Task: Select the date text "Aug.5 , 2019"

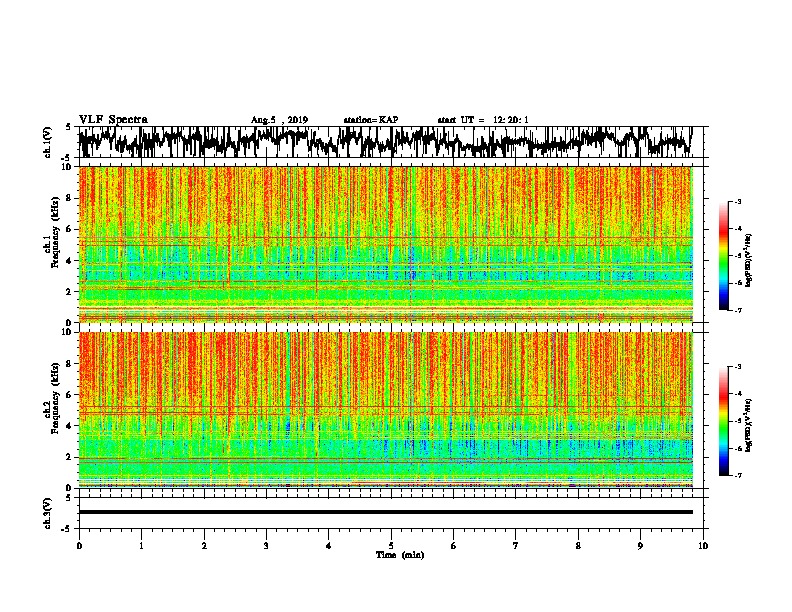Action: pyautogui.click(x=279, y=120)
